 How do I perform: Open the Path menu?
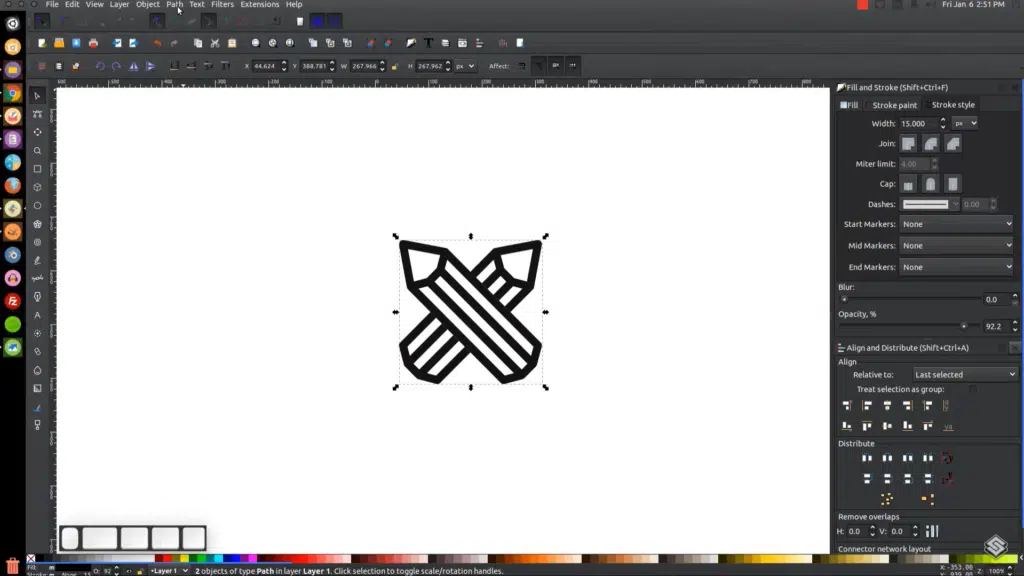(174, 4)
